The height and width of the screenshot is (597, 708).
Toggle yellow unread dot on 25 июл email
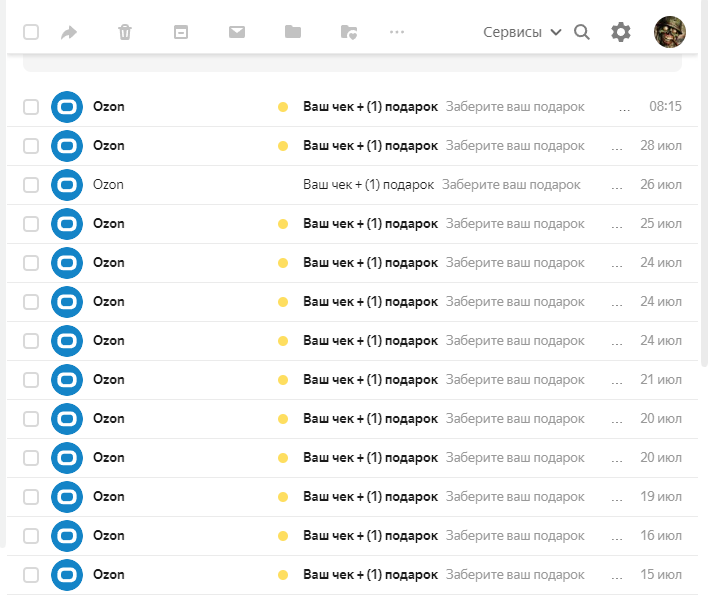click(283, 224)
